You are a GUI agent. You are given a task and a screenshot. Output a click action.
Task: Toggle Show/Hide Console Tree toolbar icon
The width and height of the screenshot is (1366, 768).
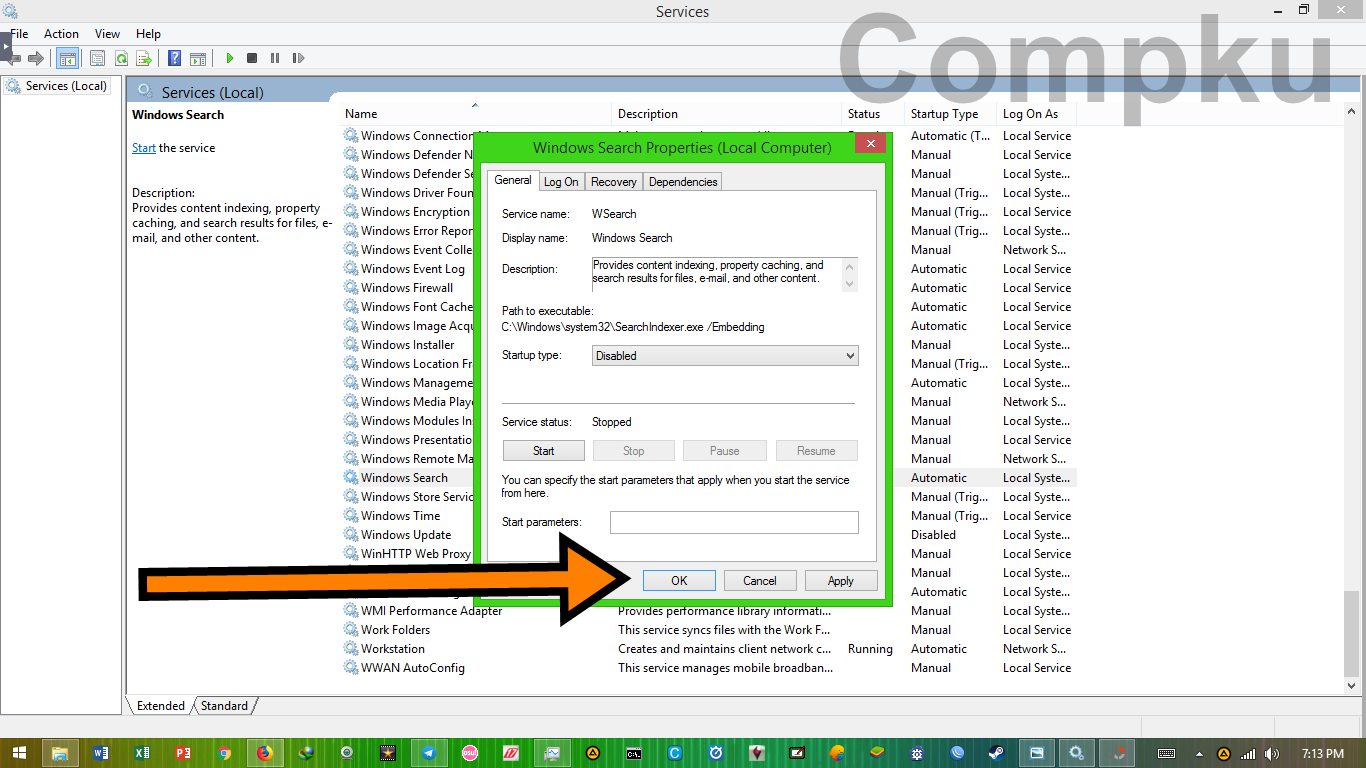click(x=67, y=59)
